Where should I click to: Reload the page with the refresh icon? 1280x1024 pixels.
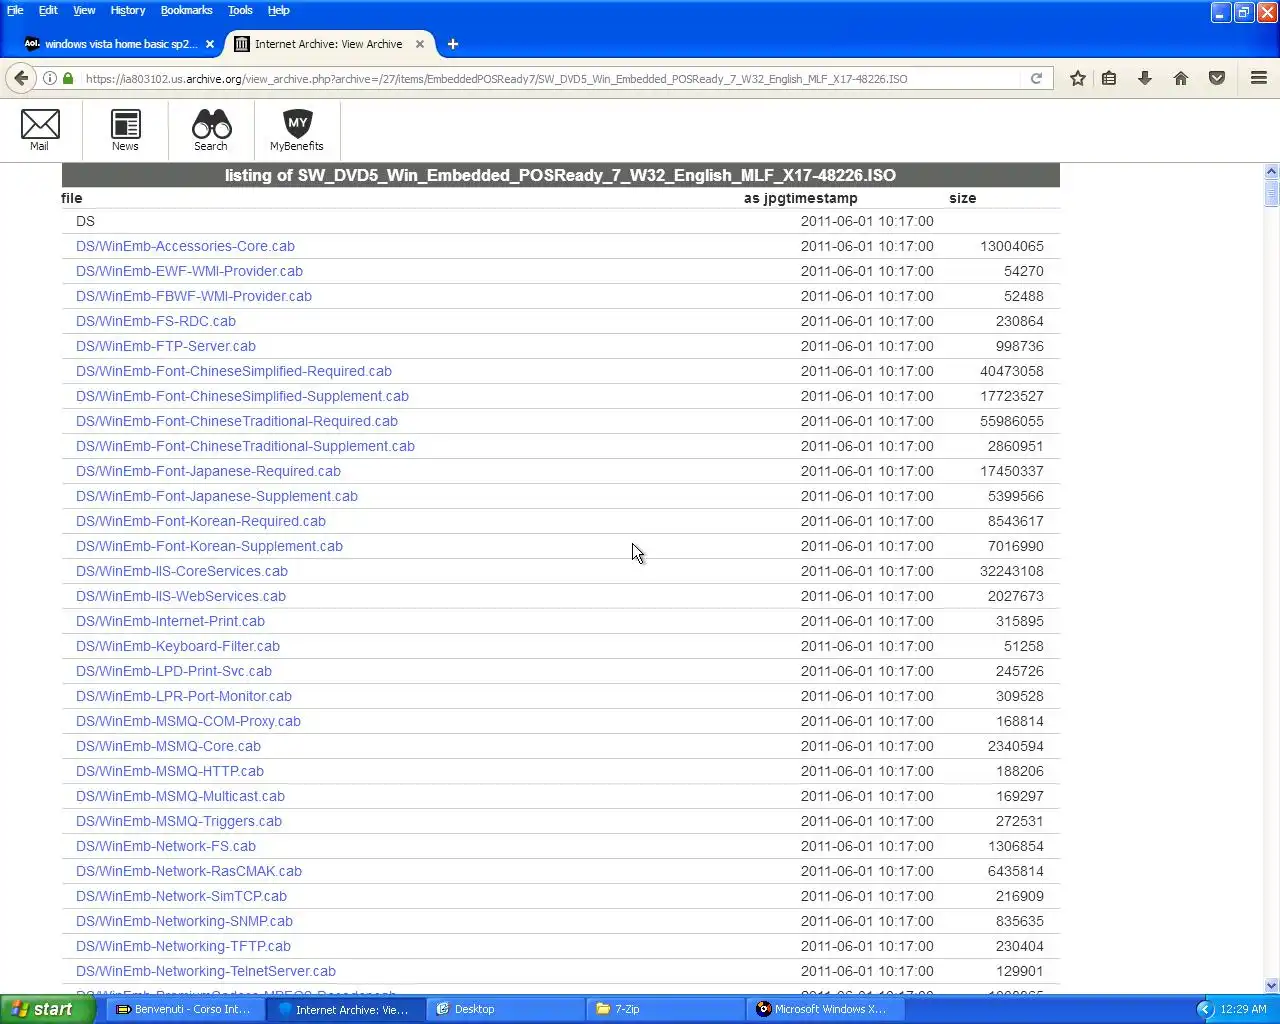1036,78
